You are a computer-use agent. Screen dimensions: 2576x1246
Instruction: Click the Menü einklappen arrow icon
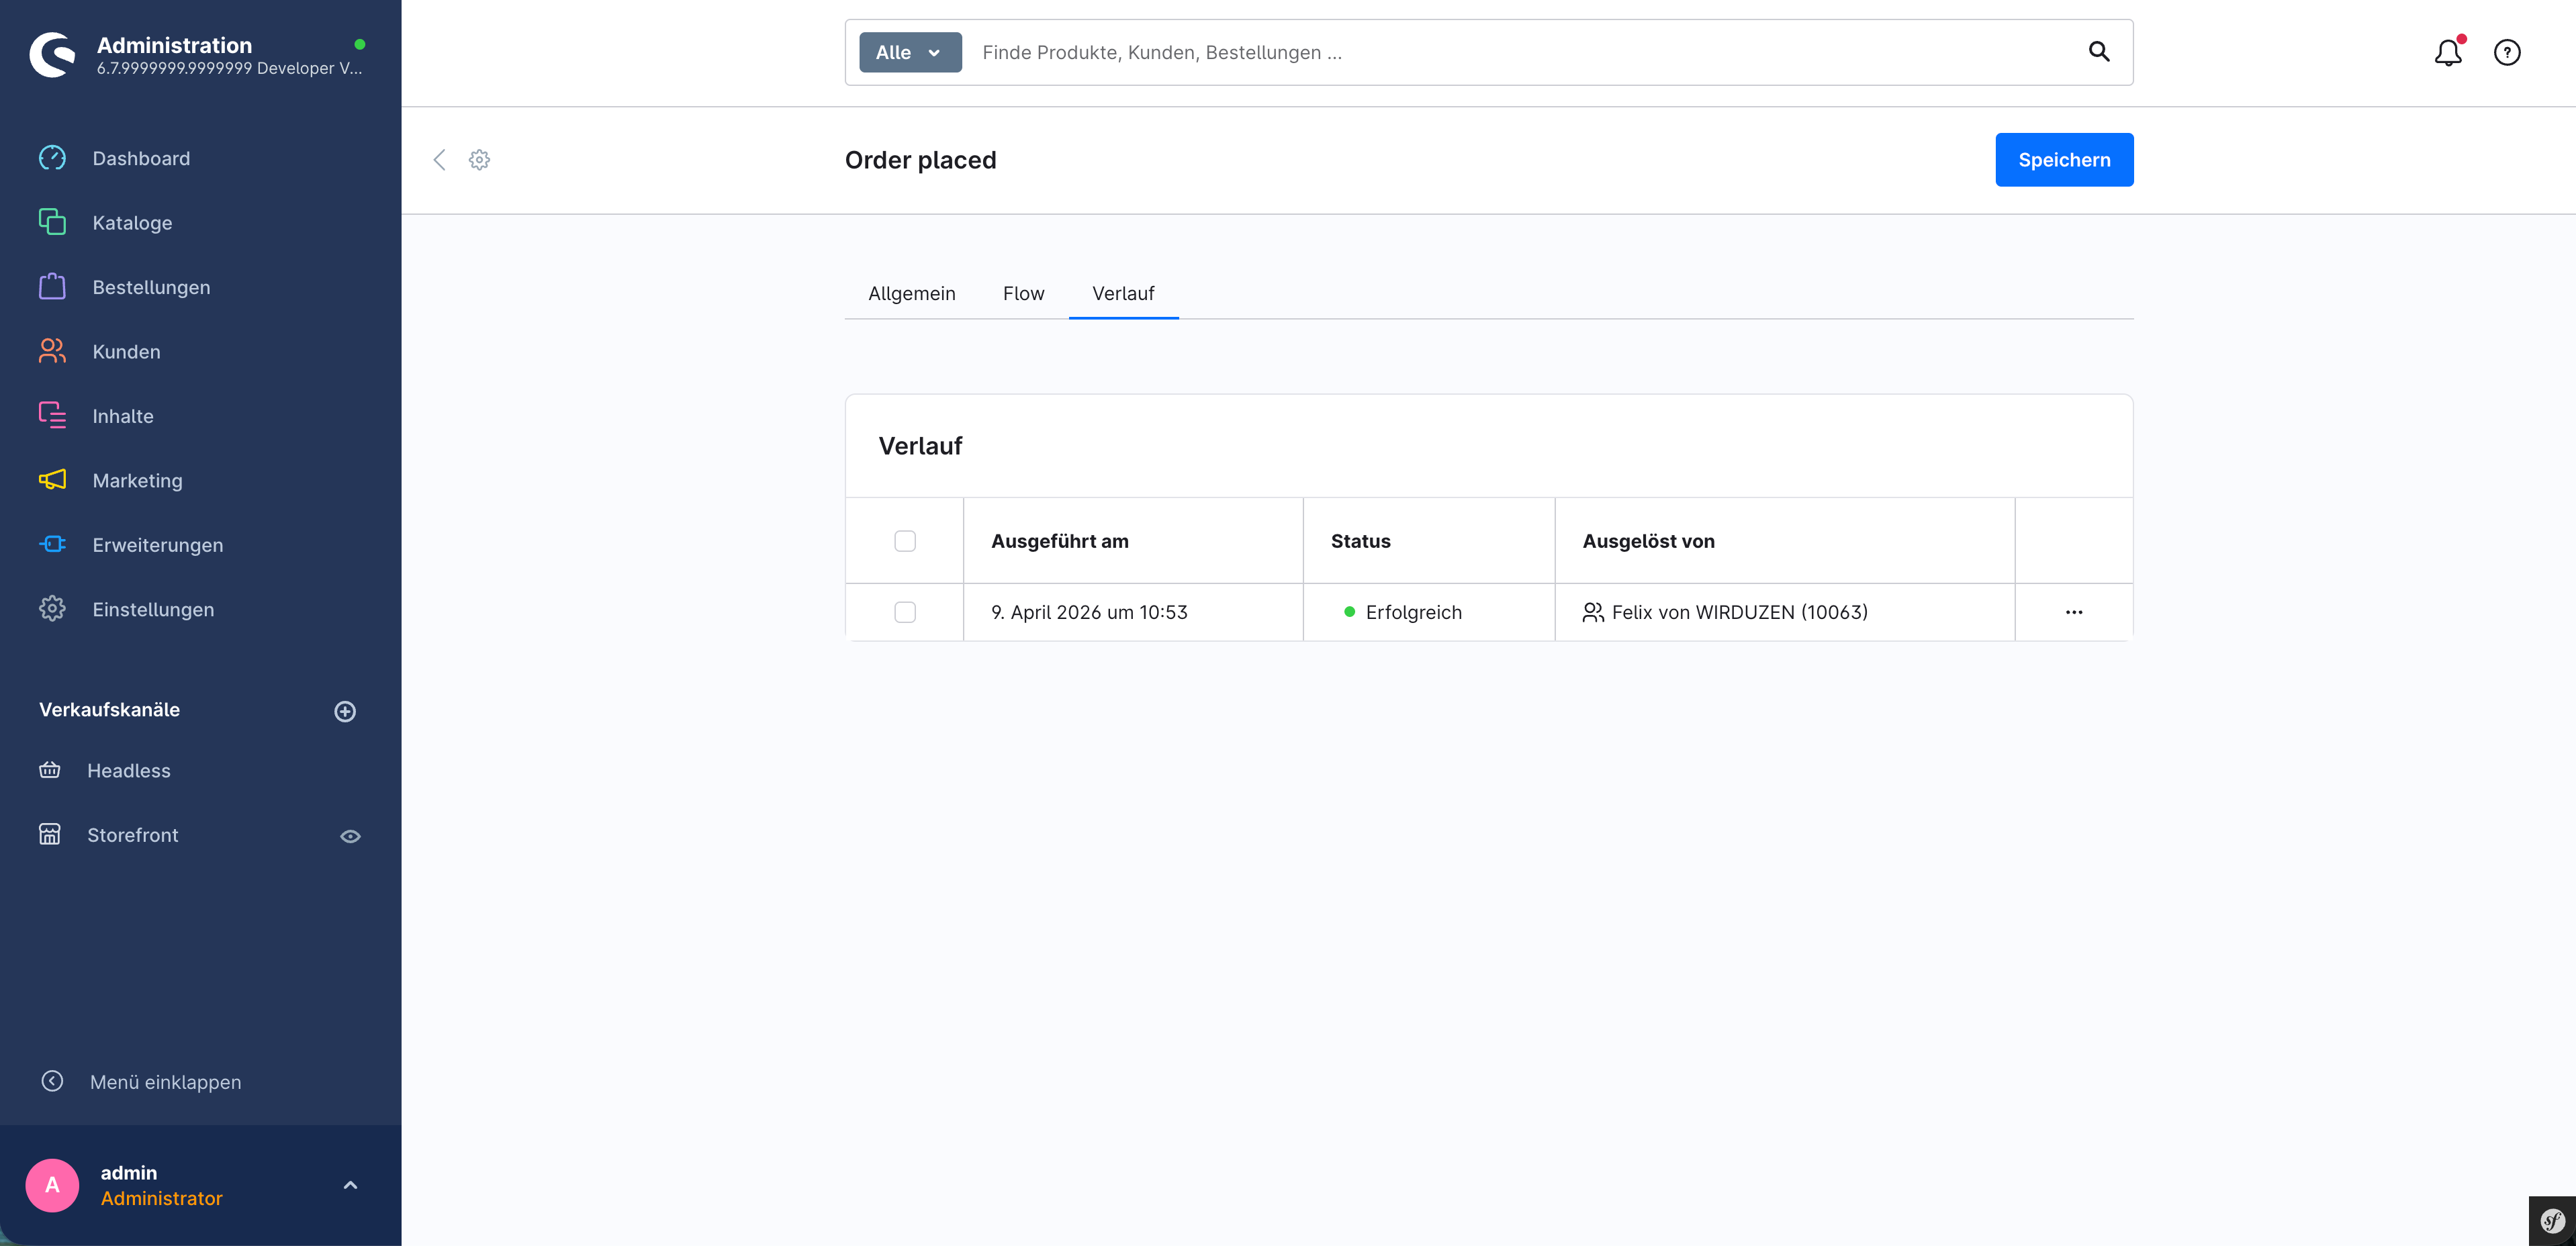pyautogui.click(x=52, y=1081)
